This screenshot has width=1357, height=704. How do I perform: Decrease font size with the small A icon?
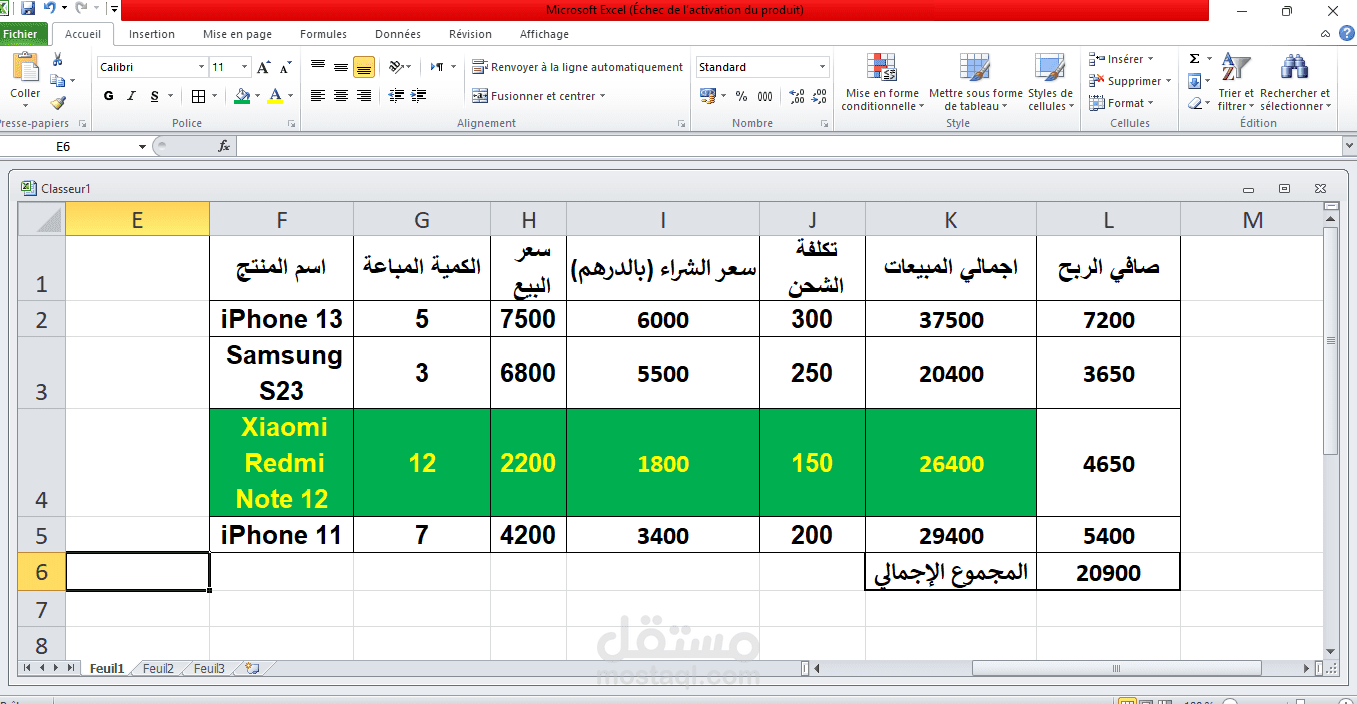(285, 67)
